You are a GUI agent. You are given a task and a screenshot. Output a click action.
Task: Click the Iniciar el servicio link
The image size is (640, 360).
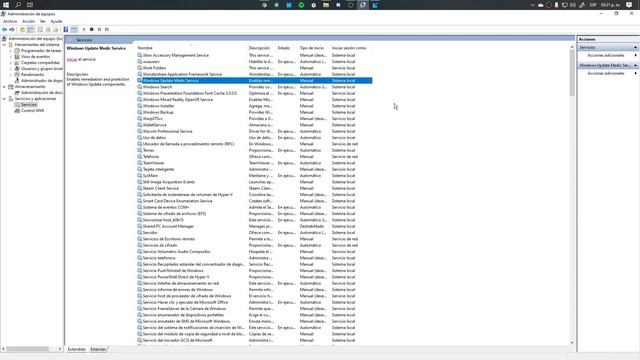(x=72, y=59)
